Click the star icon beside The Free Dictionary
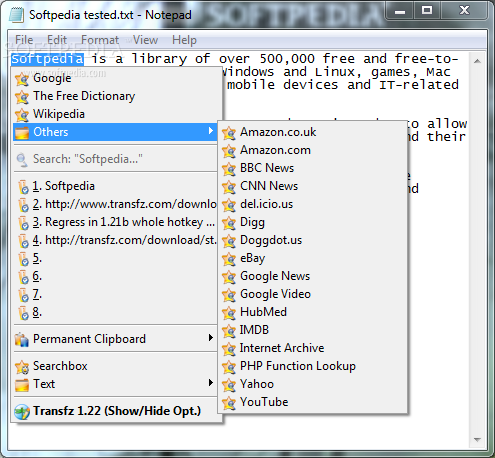Viewport: 495px width, 458px height. click(x=22, y=96)
